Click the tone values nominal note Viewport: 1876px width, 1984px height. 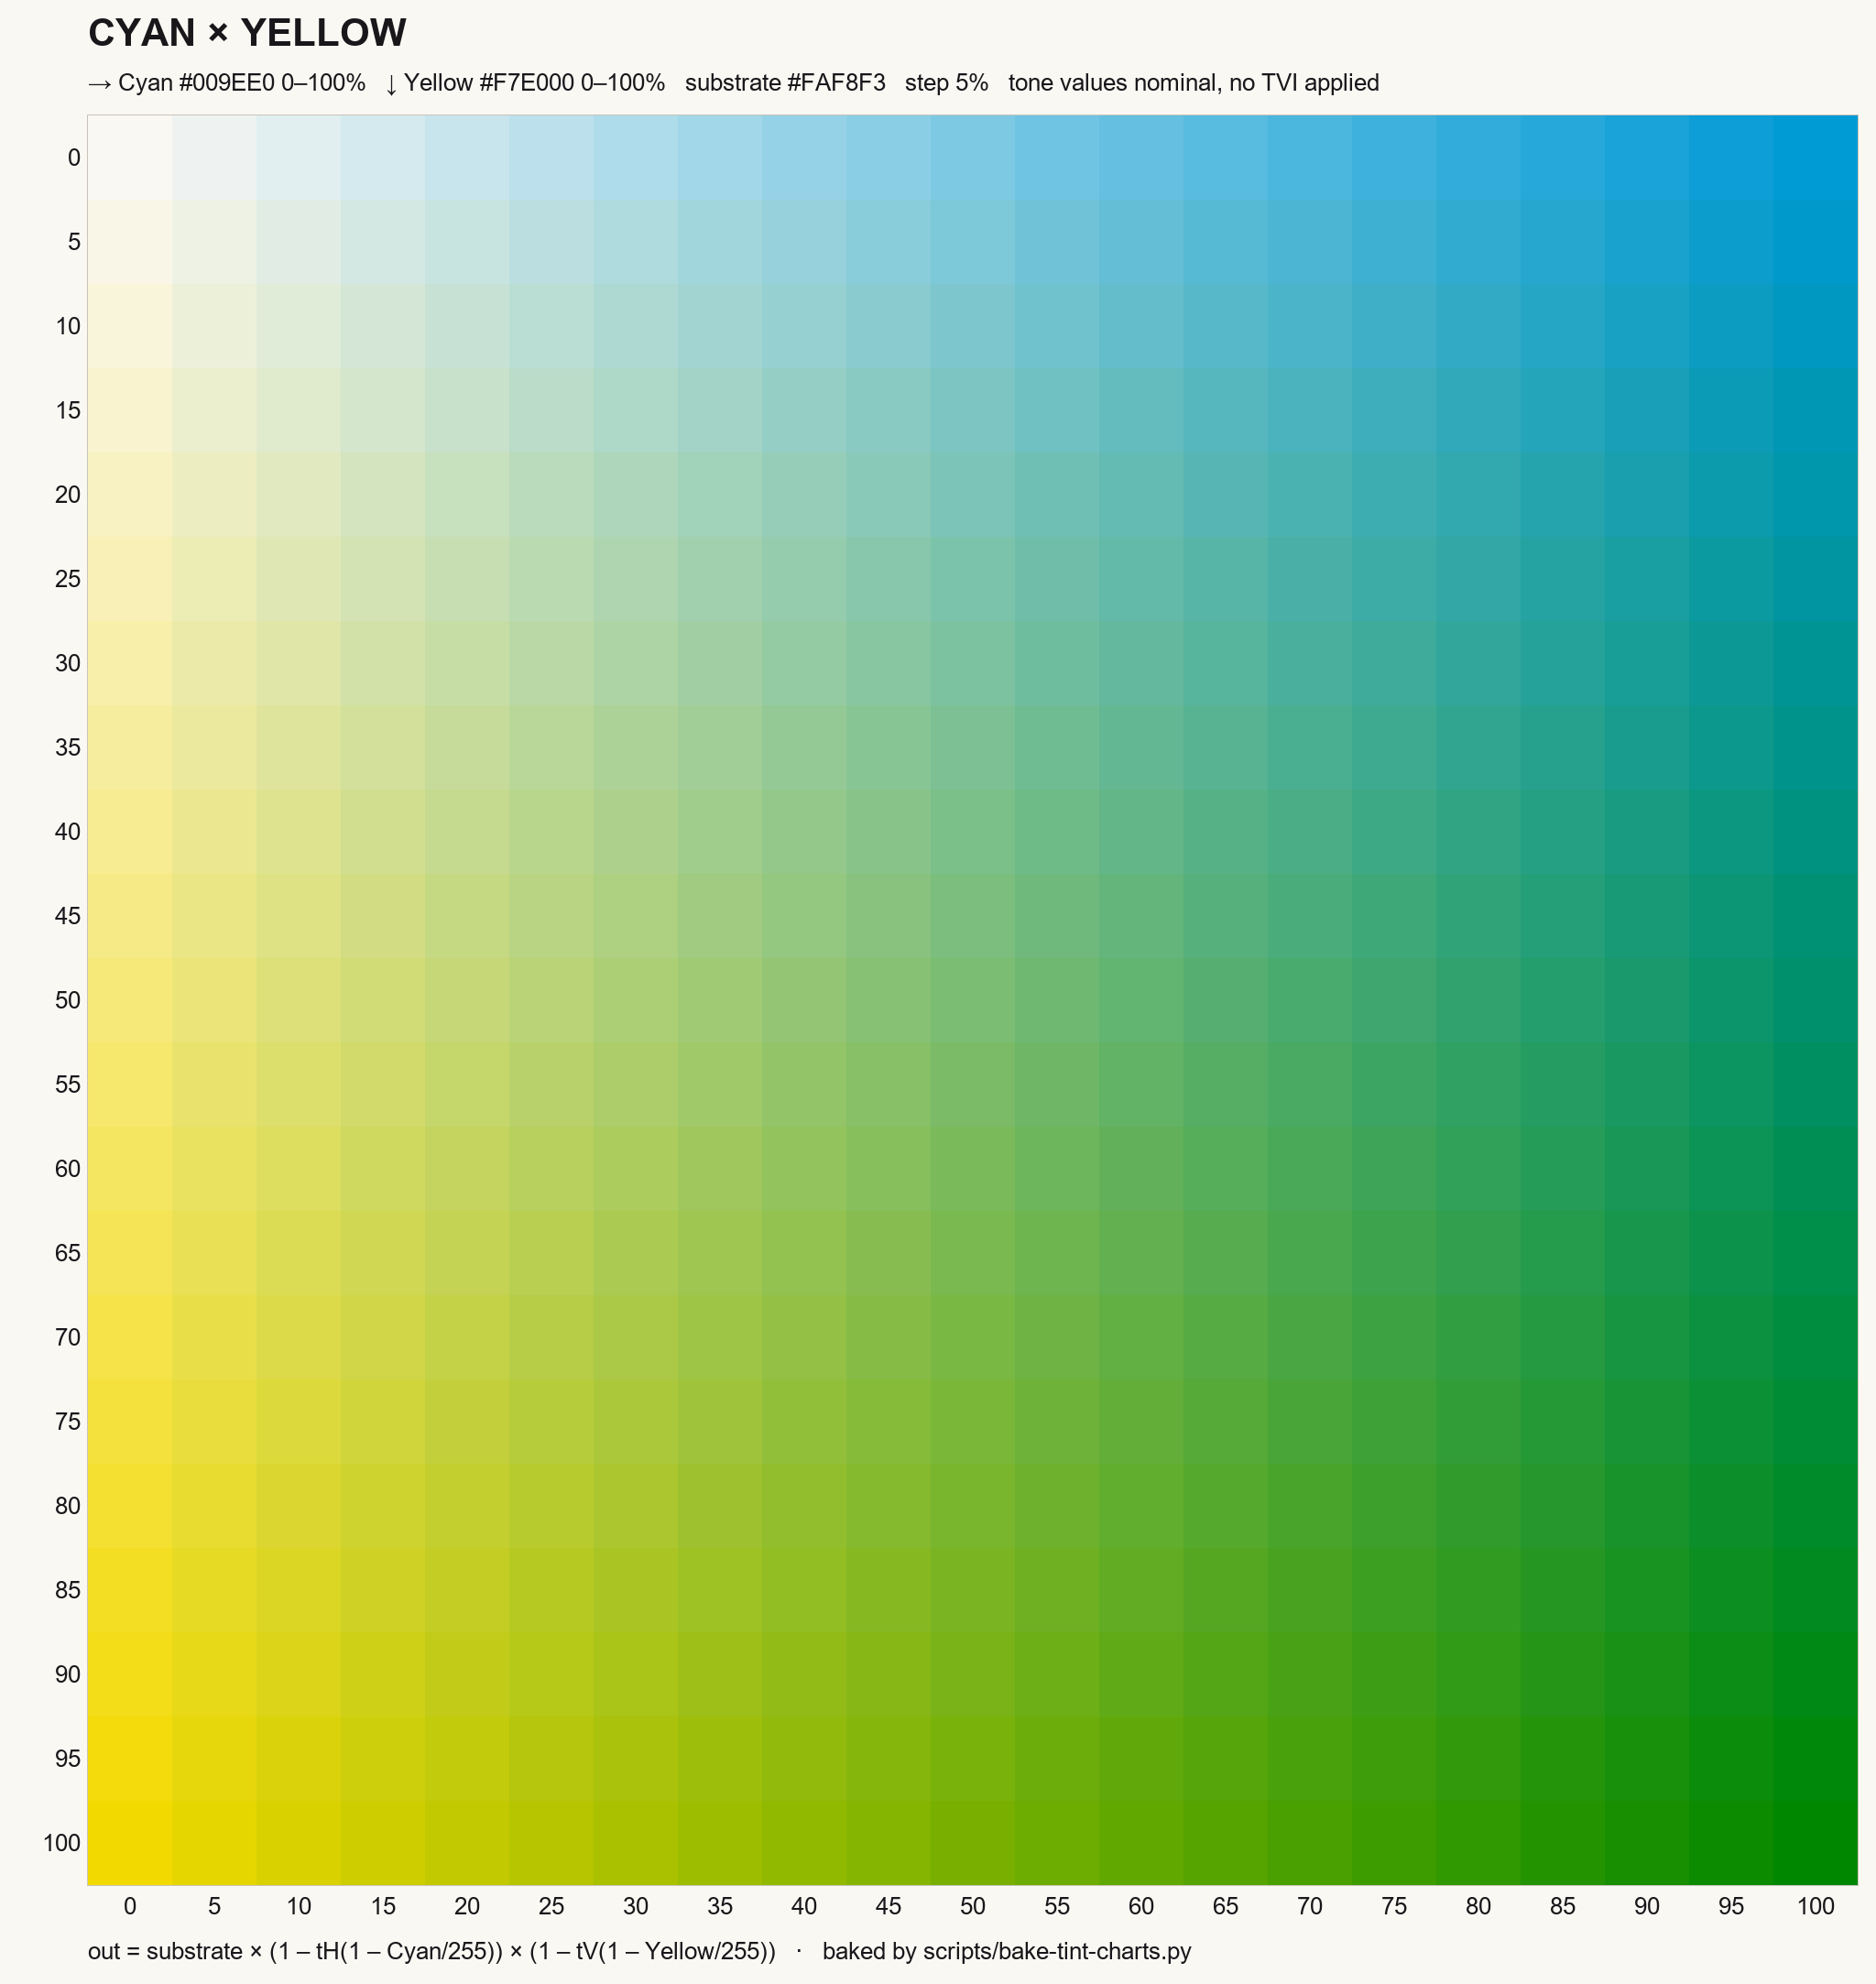[x=1193, y=83]
